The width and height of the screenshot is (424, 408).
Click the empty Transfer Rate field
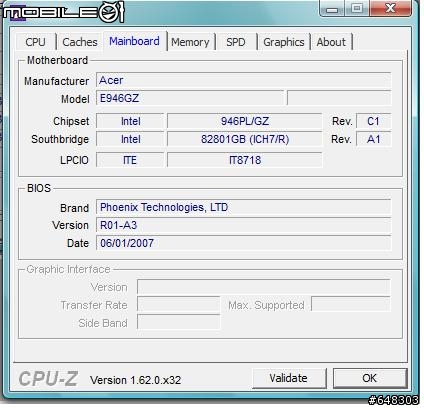coord(178,304)
